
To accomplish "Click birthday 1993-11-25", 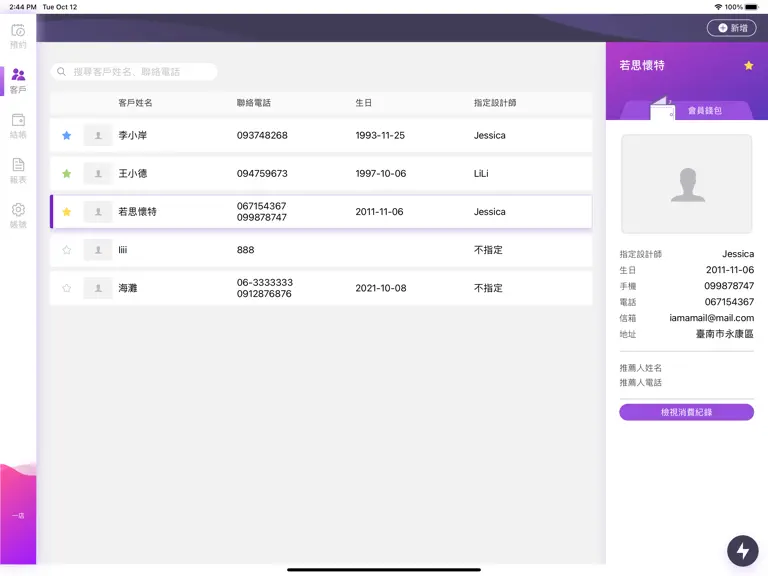I will pos(380,135).
